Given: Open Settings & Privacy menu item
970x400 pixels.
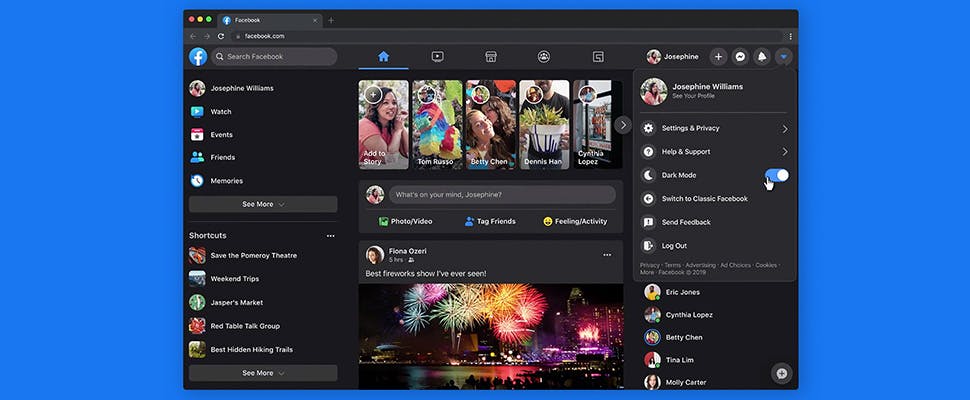Looking at the screenshot, I should (715, 129).
